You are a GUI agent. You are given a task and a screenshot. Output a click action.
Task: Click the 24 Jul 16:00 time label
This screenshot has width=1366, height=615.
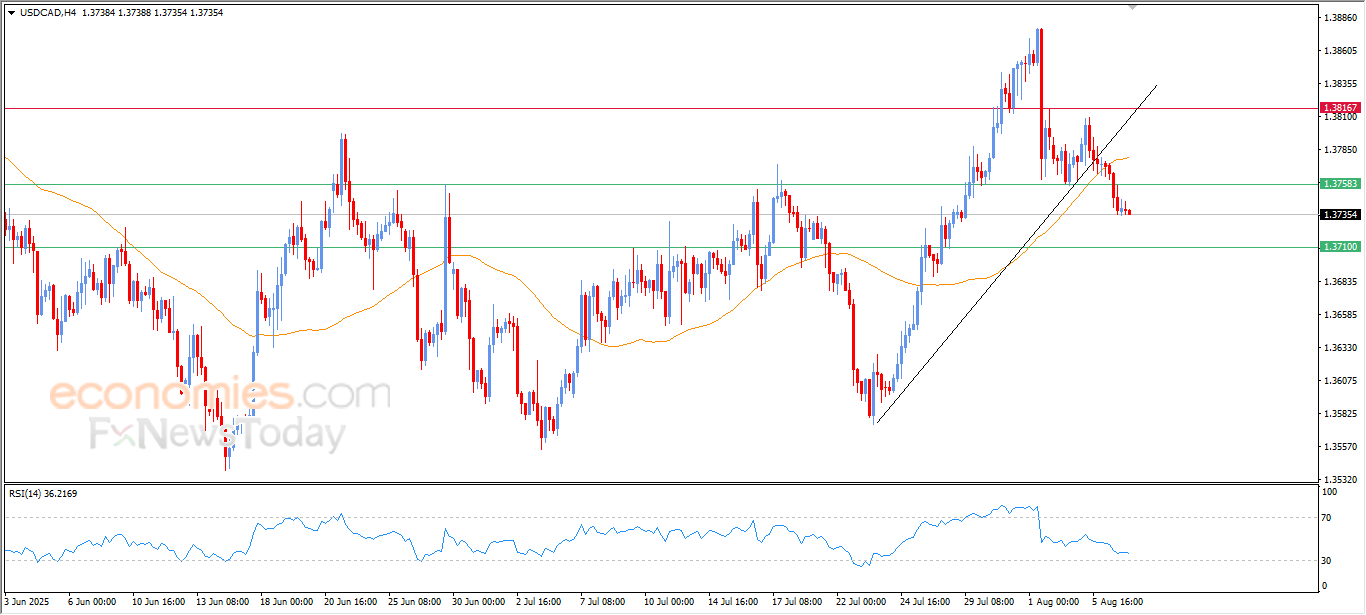927,602
